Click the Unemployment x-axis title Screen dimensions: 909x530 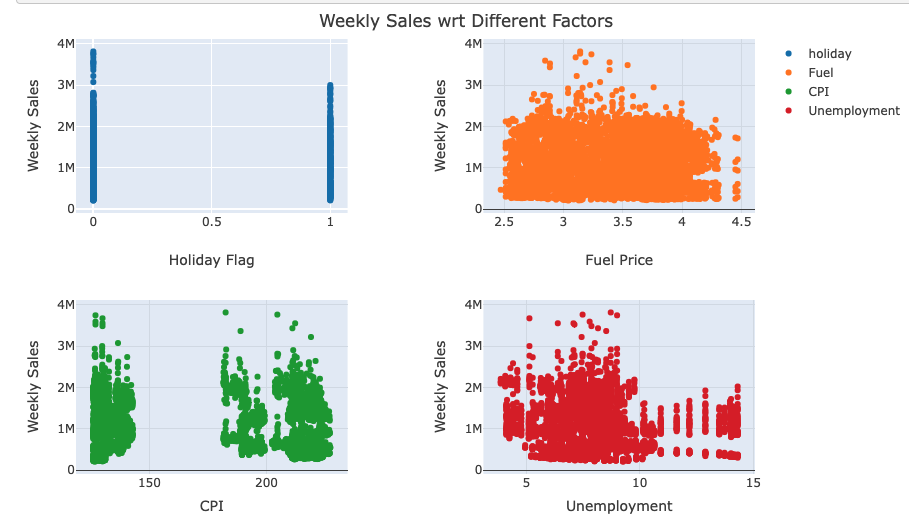[619, 506]
